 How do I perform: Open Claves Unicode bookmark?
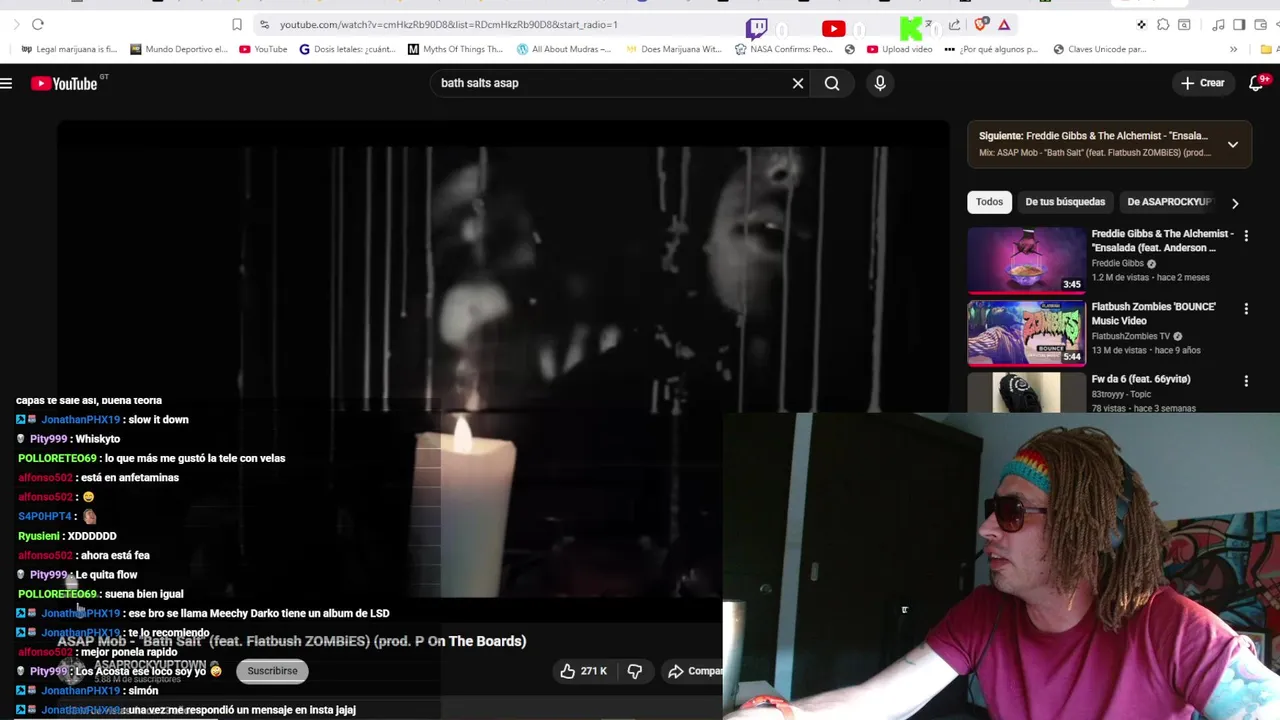1100,49
